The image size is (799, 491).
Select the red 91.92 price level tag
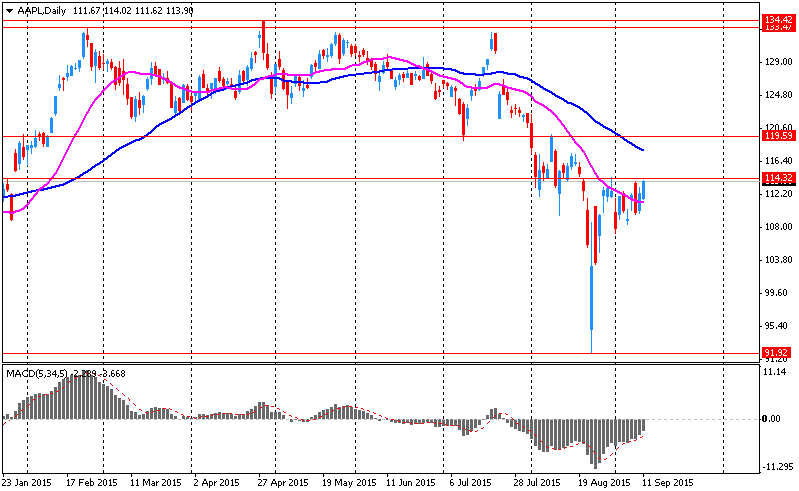tap(776, 352)
